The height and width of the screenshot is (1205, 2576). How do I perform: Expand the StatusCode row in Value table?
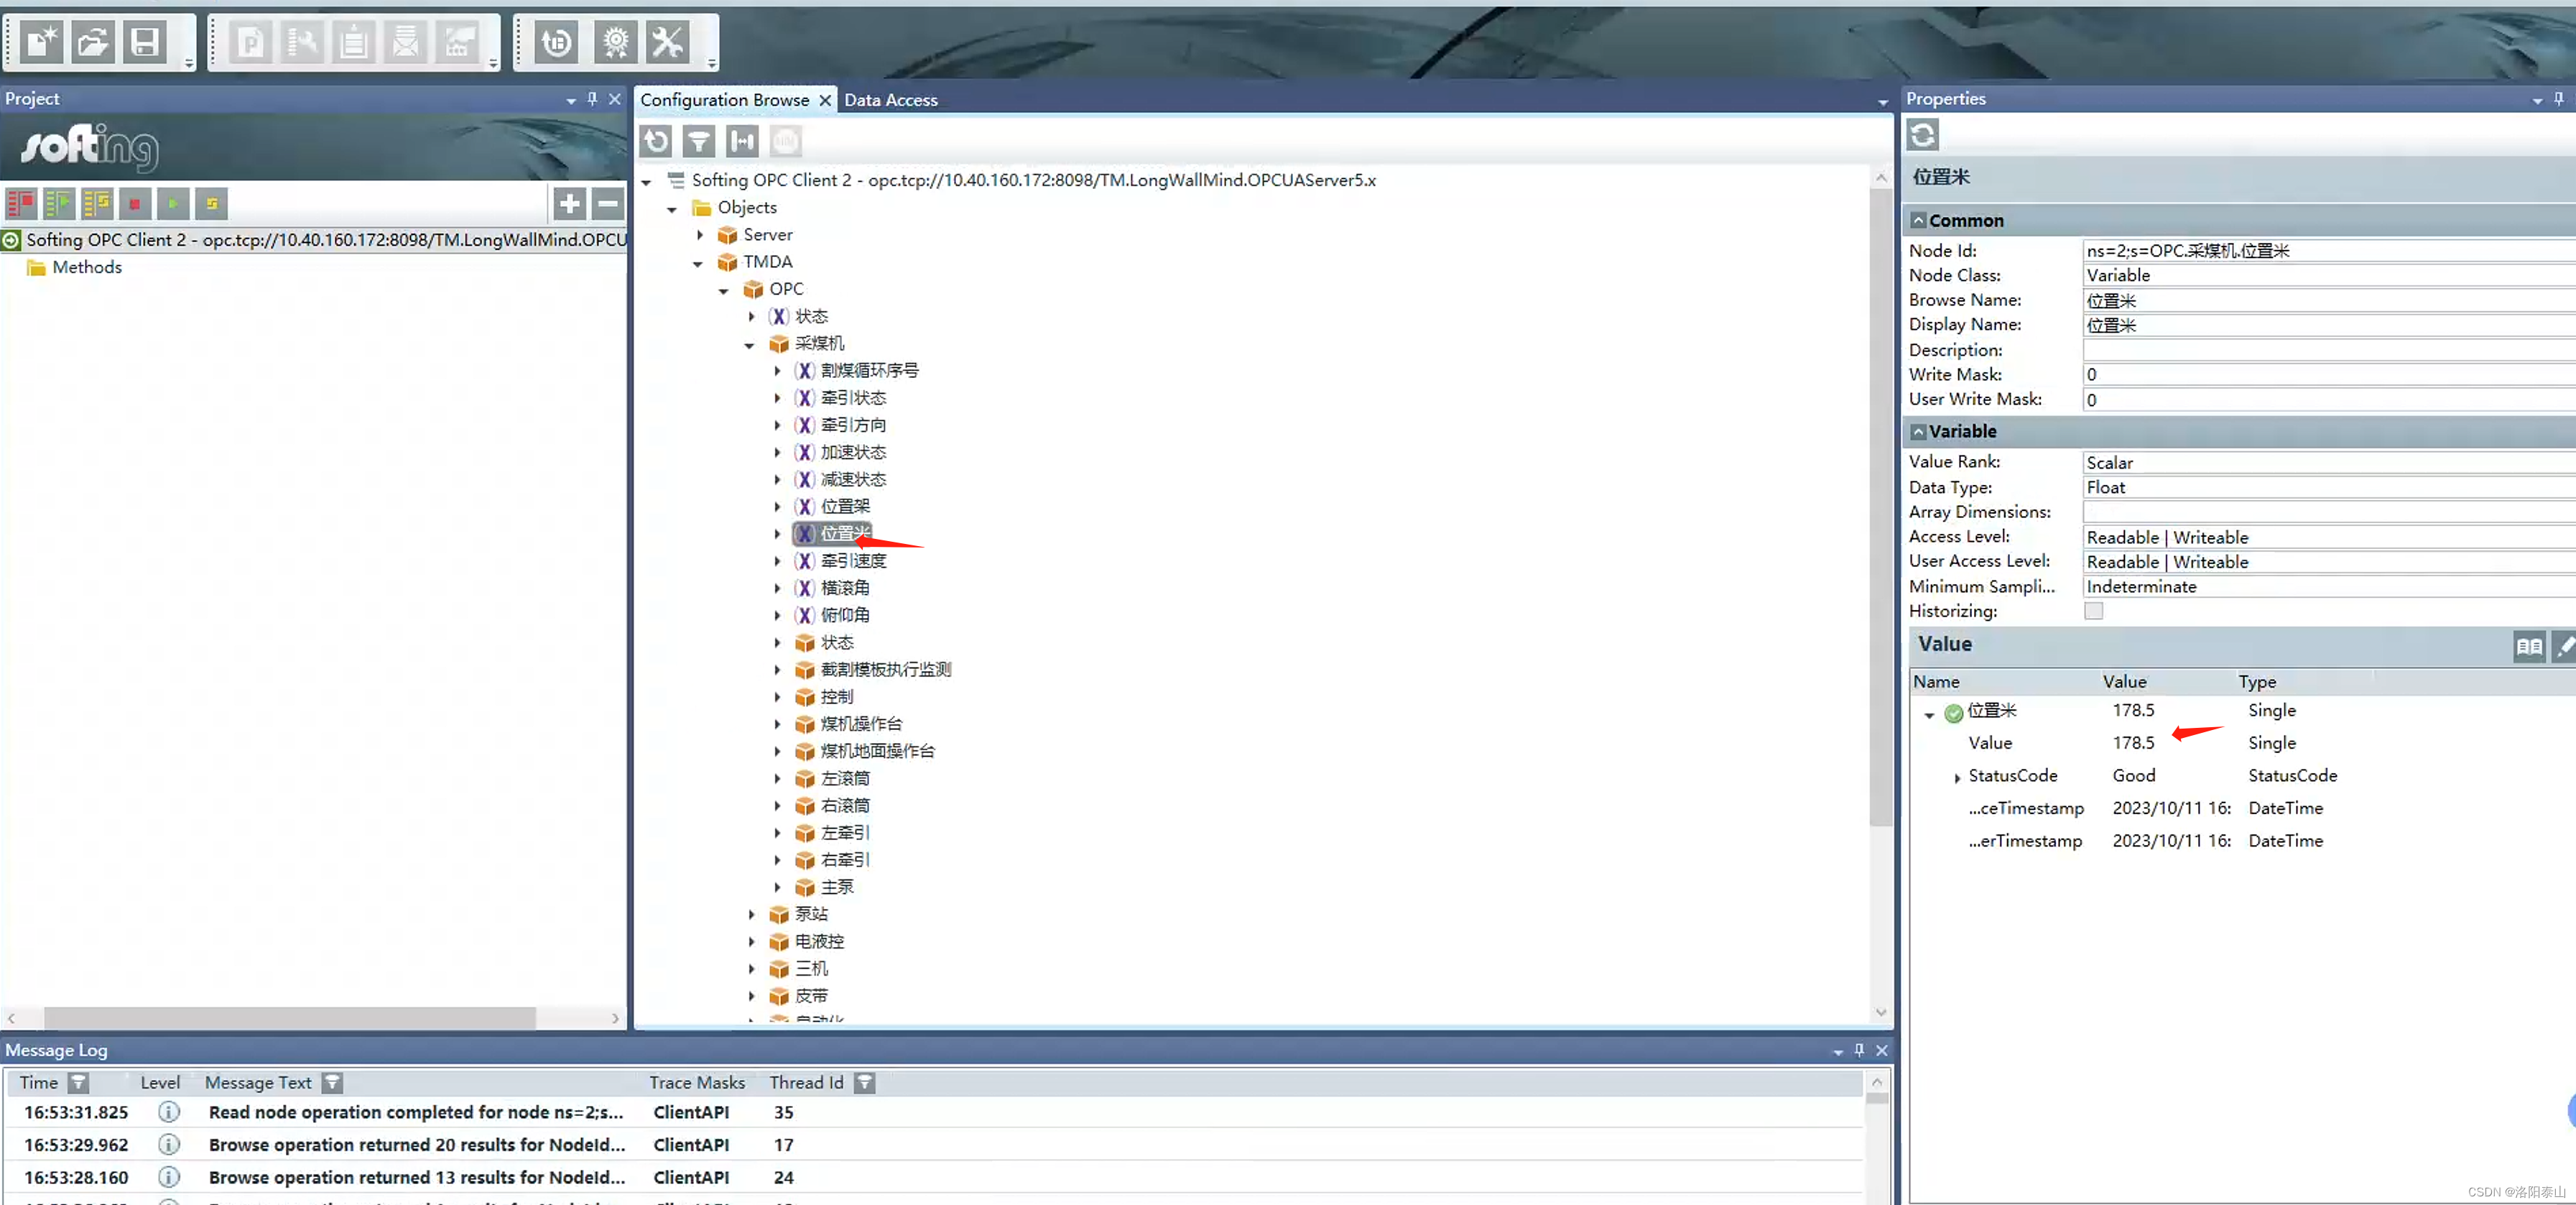point(1957,777)
